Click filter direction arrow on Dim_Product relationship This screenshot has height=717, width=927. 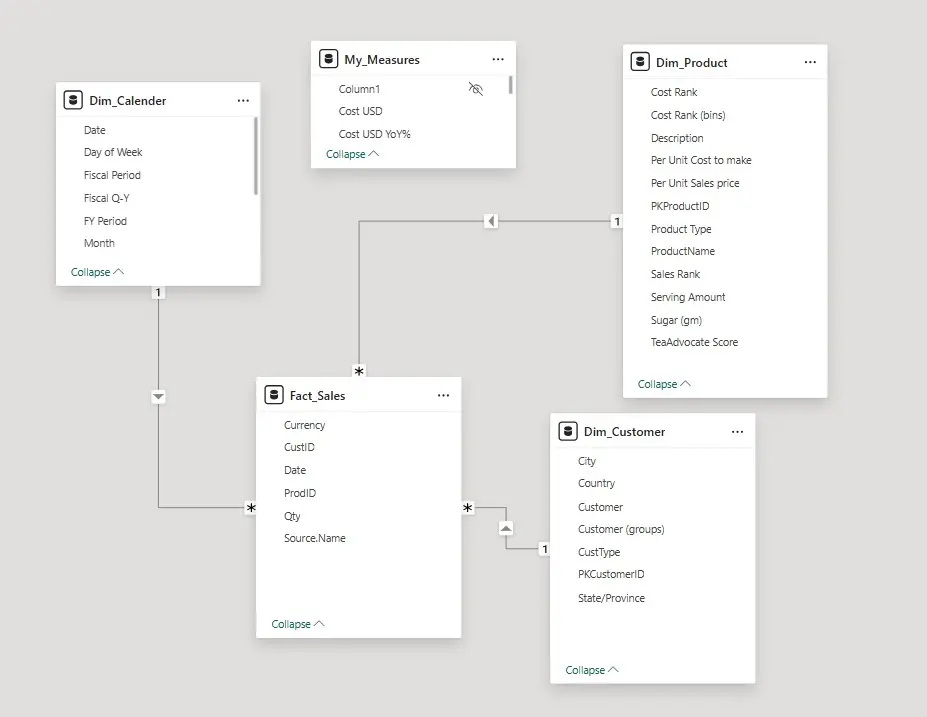pos(491,221)
